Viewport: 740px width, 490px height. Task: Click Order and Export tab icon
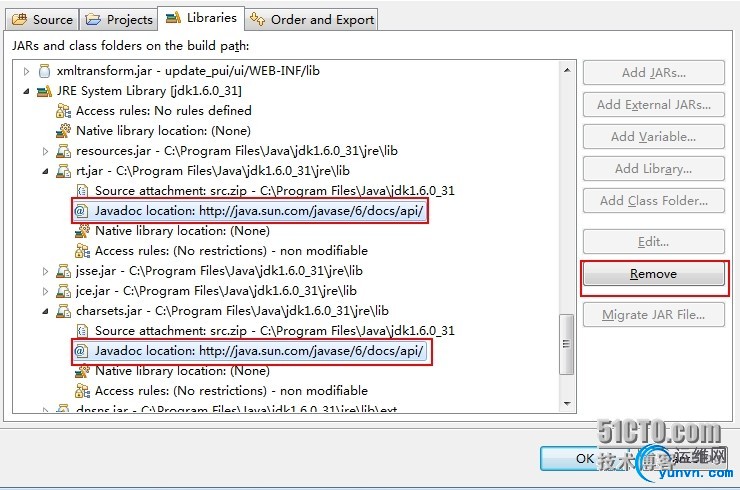(258, 19)
